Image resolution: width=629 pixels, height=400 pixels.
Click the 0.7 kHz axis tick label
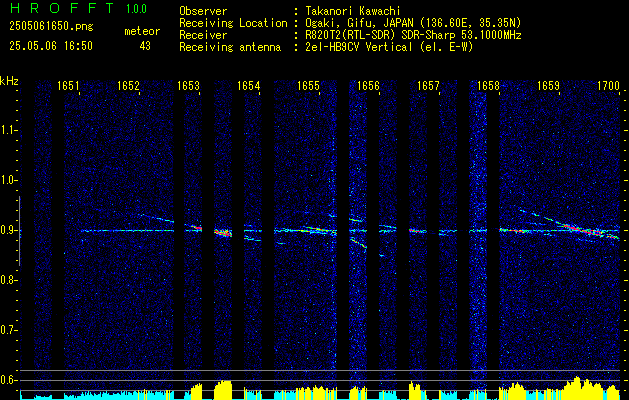(8, 330)
